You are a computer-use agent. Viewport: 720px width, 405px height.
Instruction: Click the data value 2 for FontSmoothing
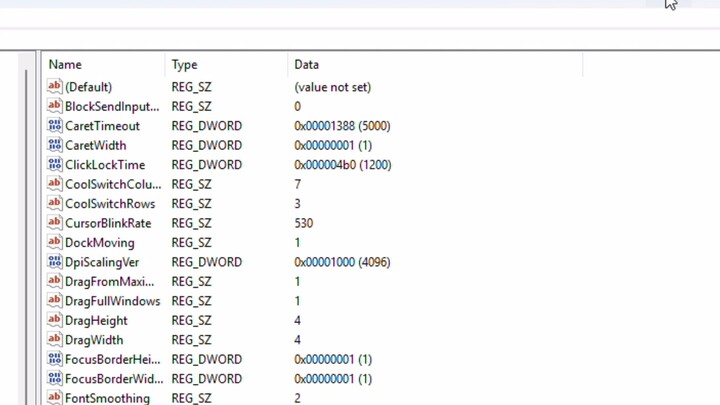click(298, 398)
